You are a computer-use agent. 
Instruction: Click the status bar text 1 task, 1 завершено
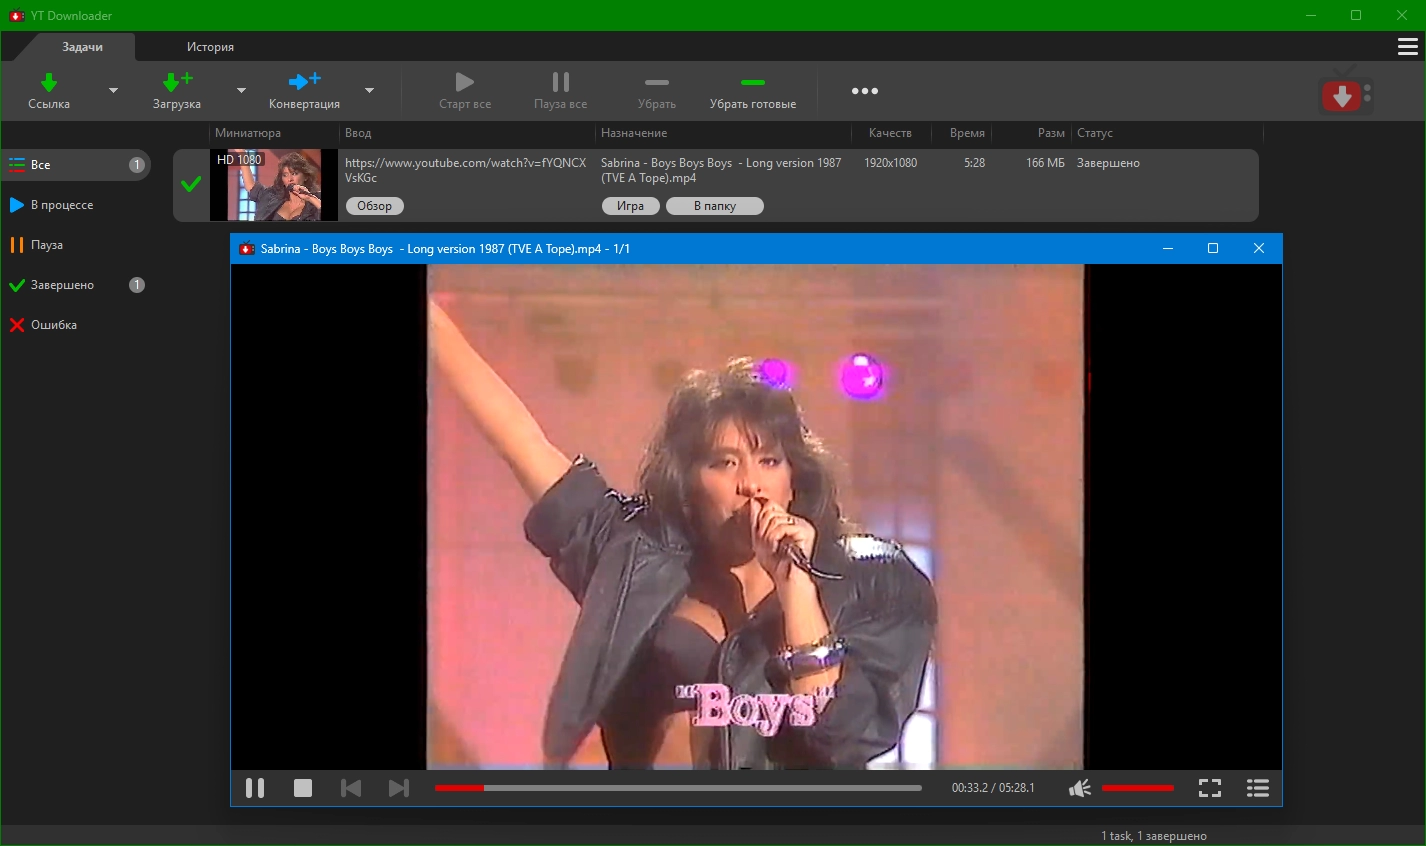pos(1154,836)
